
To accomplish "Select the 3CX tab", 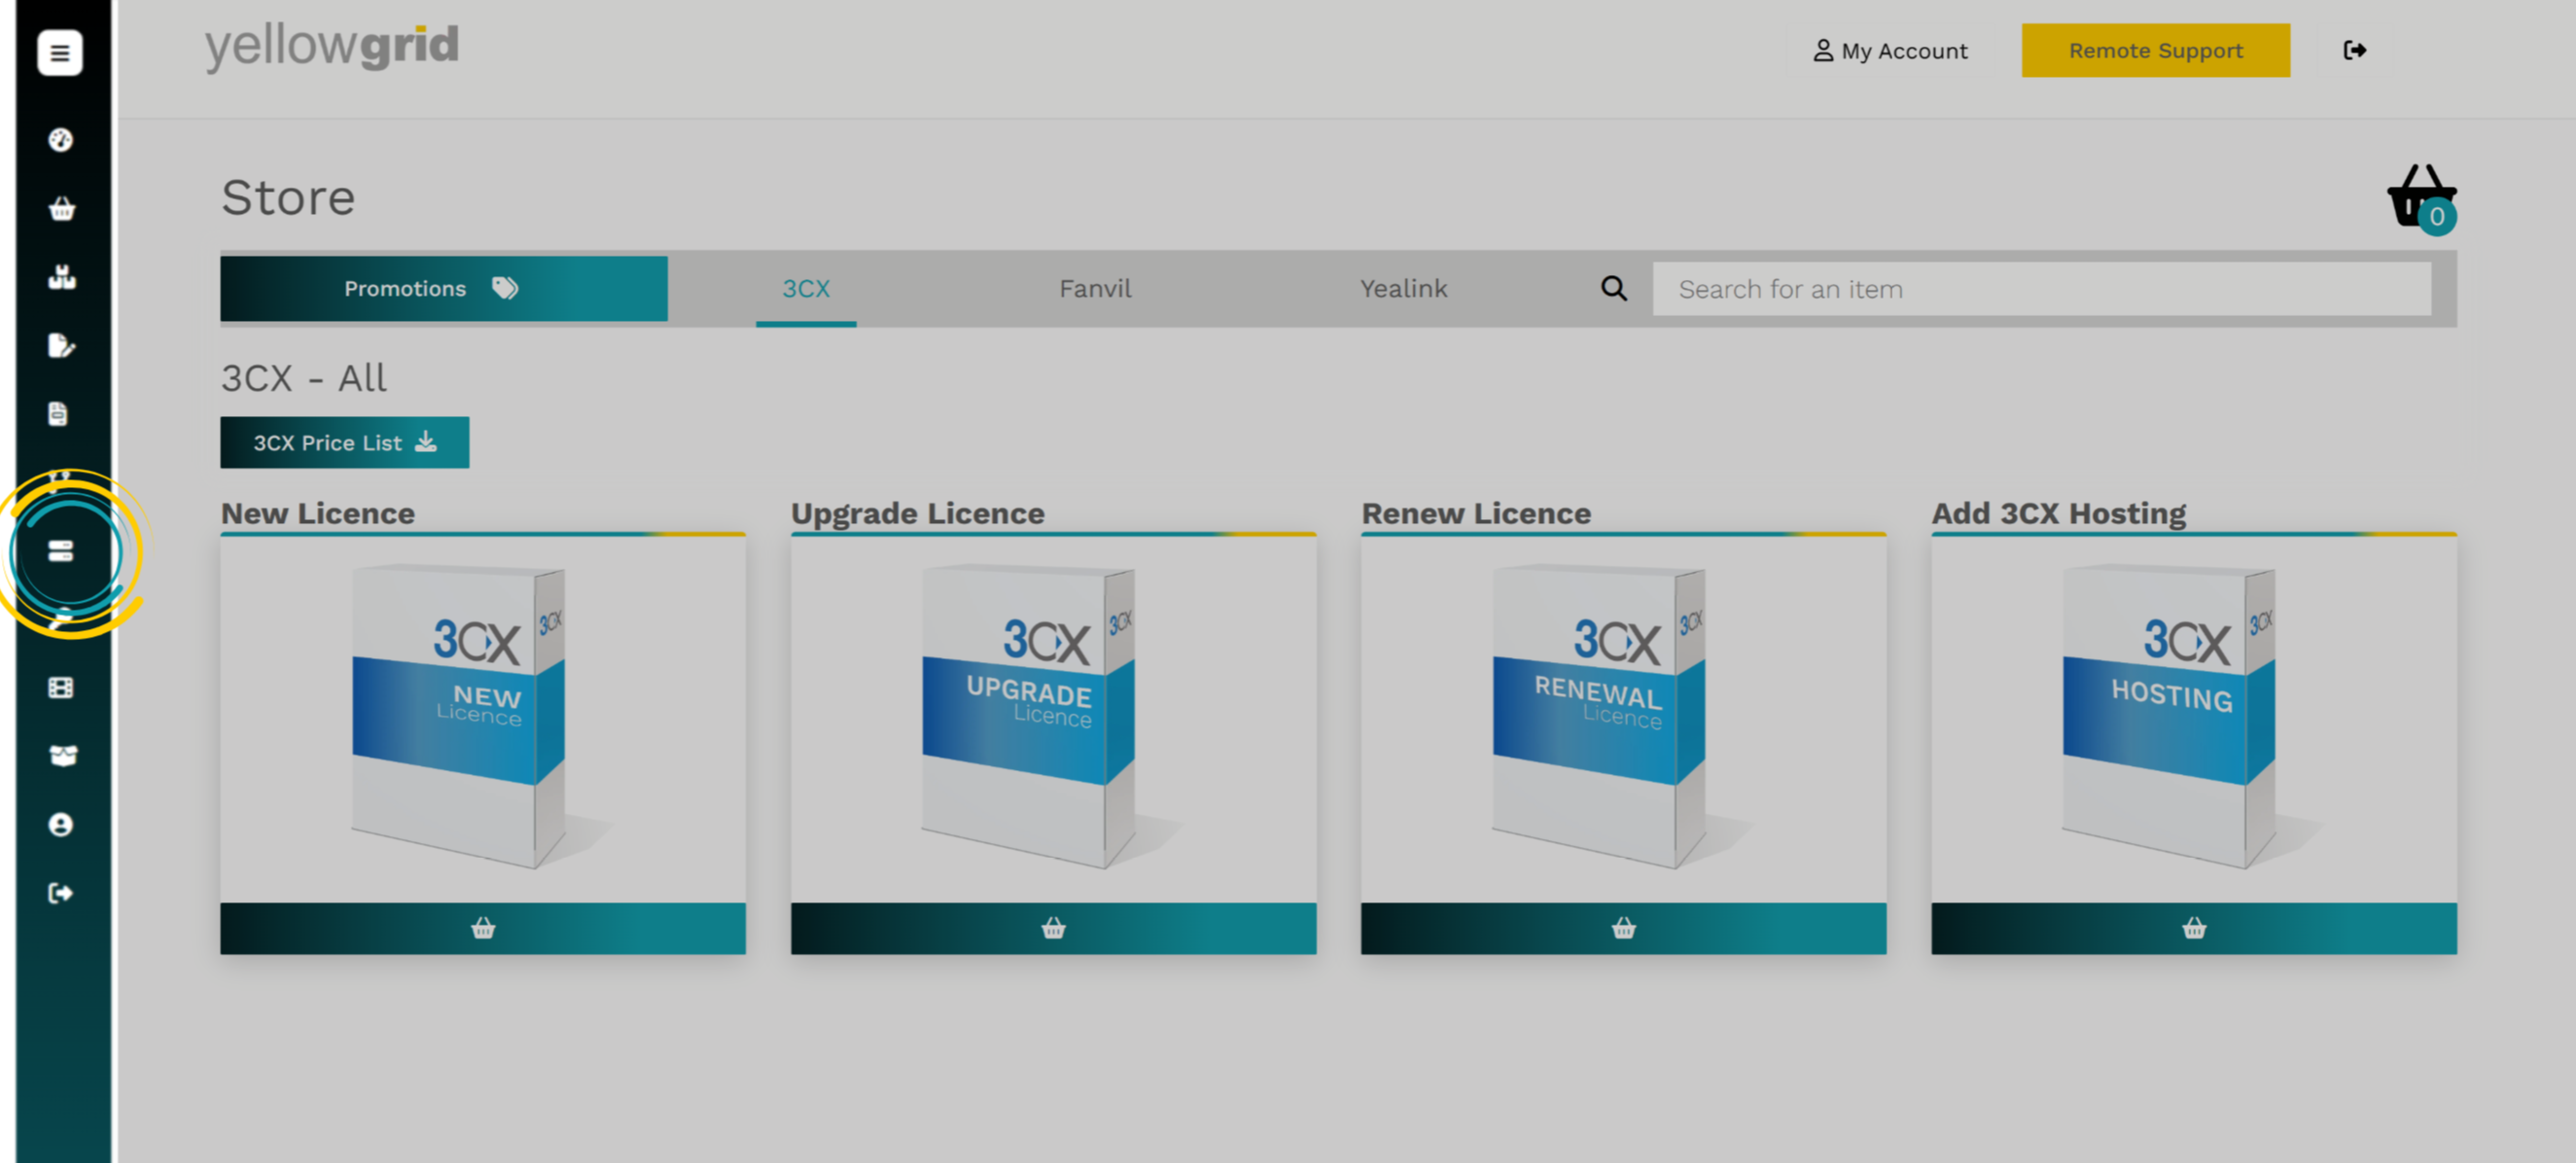I will pos(806,289).
